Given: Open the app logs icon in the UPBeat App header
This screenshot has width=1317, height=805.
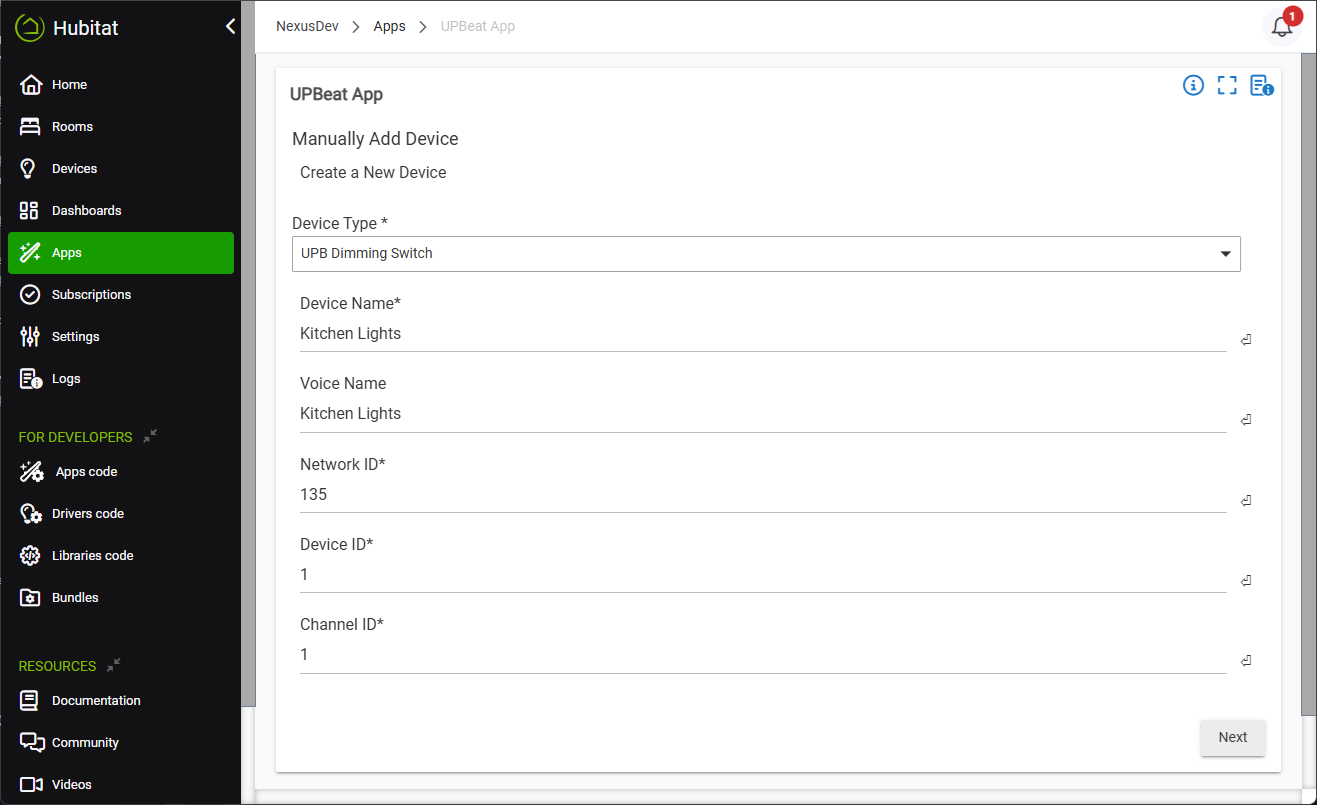Looking at the screenshot, I should 1261,86.
